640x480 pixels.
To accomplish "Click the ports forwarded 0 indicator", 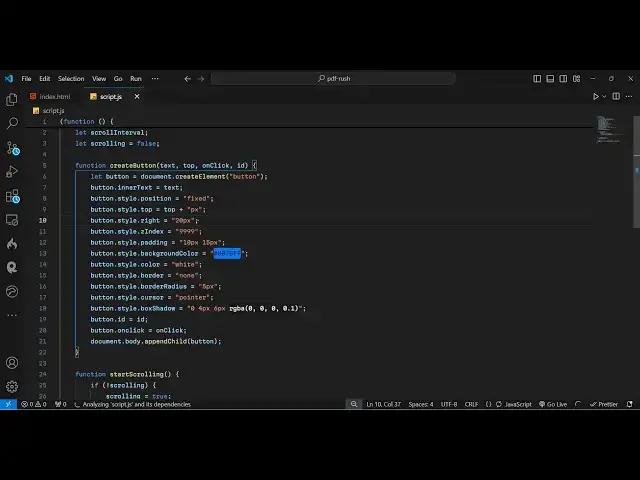I will click(60, 404).
